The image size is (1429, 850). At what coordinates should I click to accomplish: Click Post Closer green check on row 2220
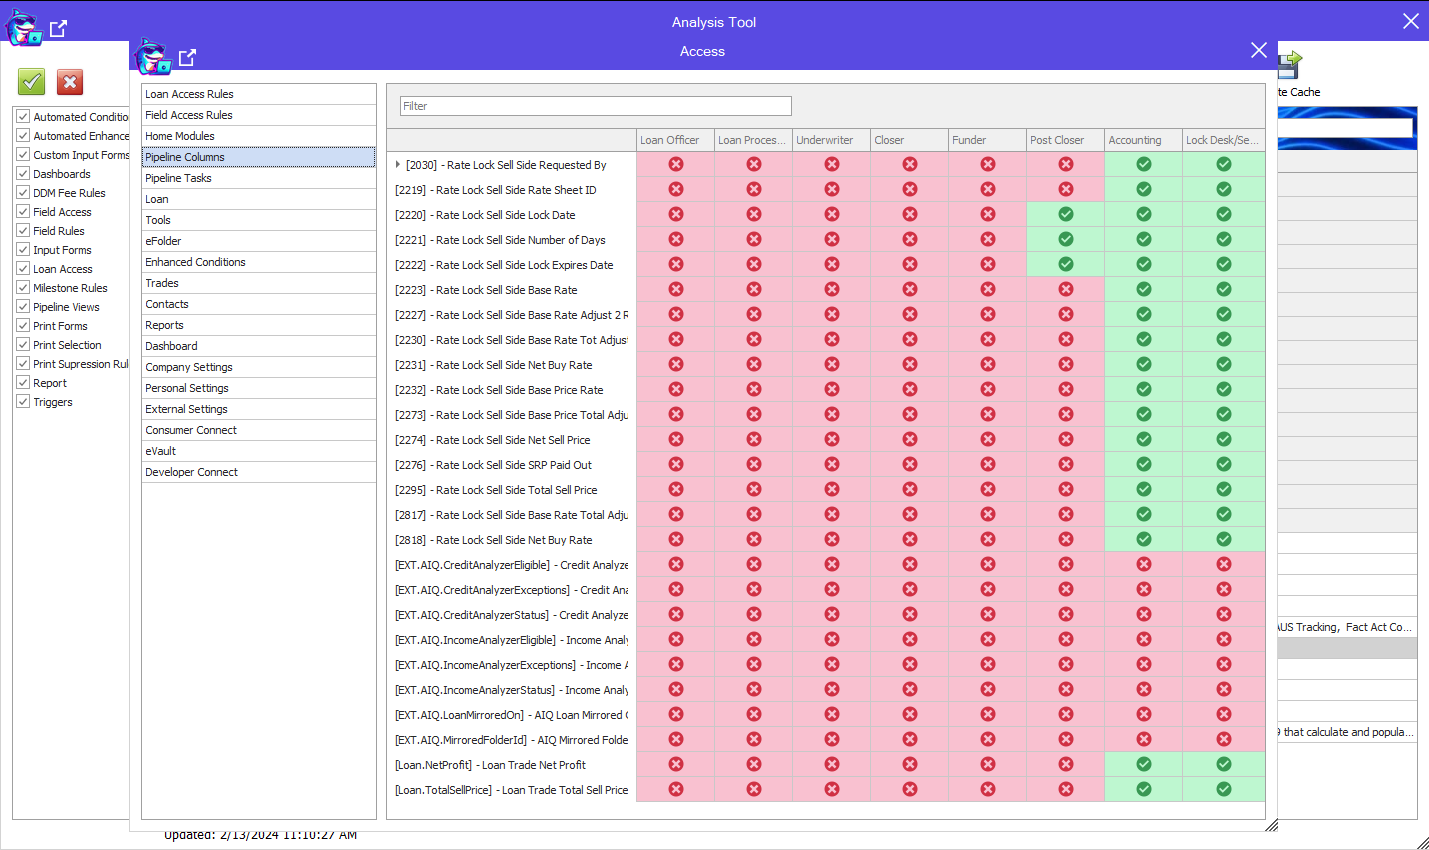point(1065,214)
